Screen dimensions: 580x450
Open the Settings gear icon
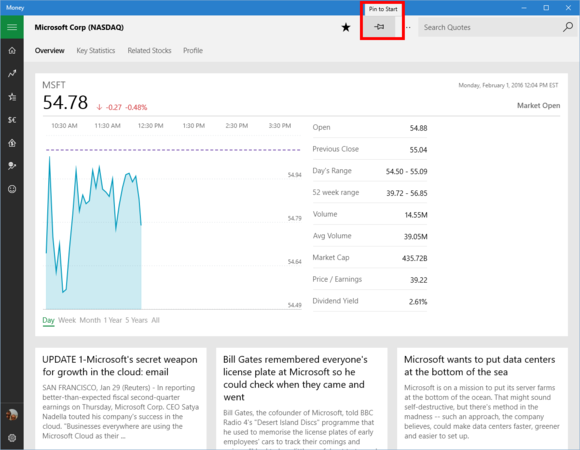(12, 438)
